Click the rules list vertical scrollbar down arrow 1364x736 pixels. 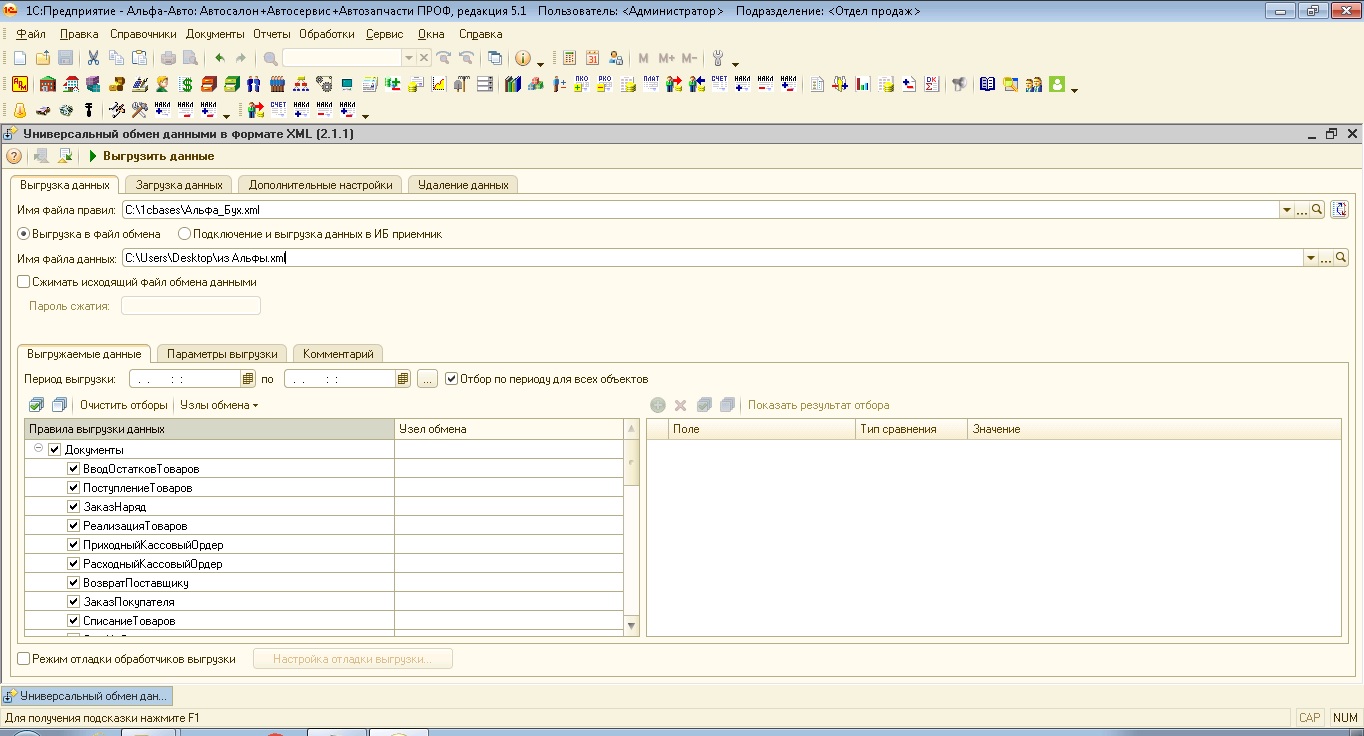[631, 626]
